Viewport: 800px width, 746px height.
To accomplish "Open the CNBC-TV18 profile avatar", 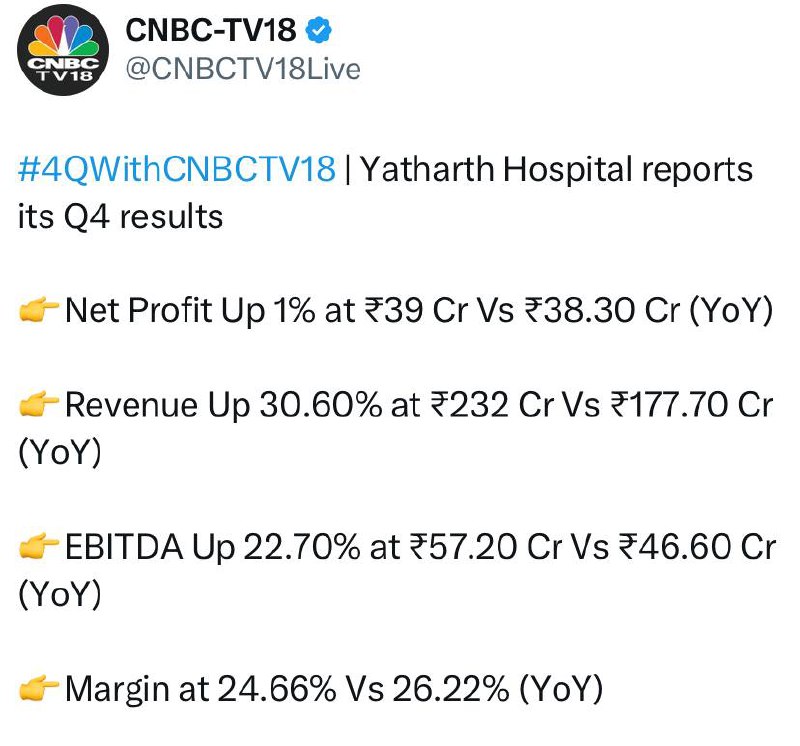I will (63, 49).
